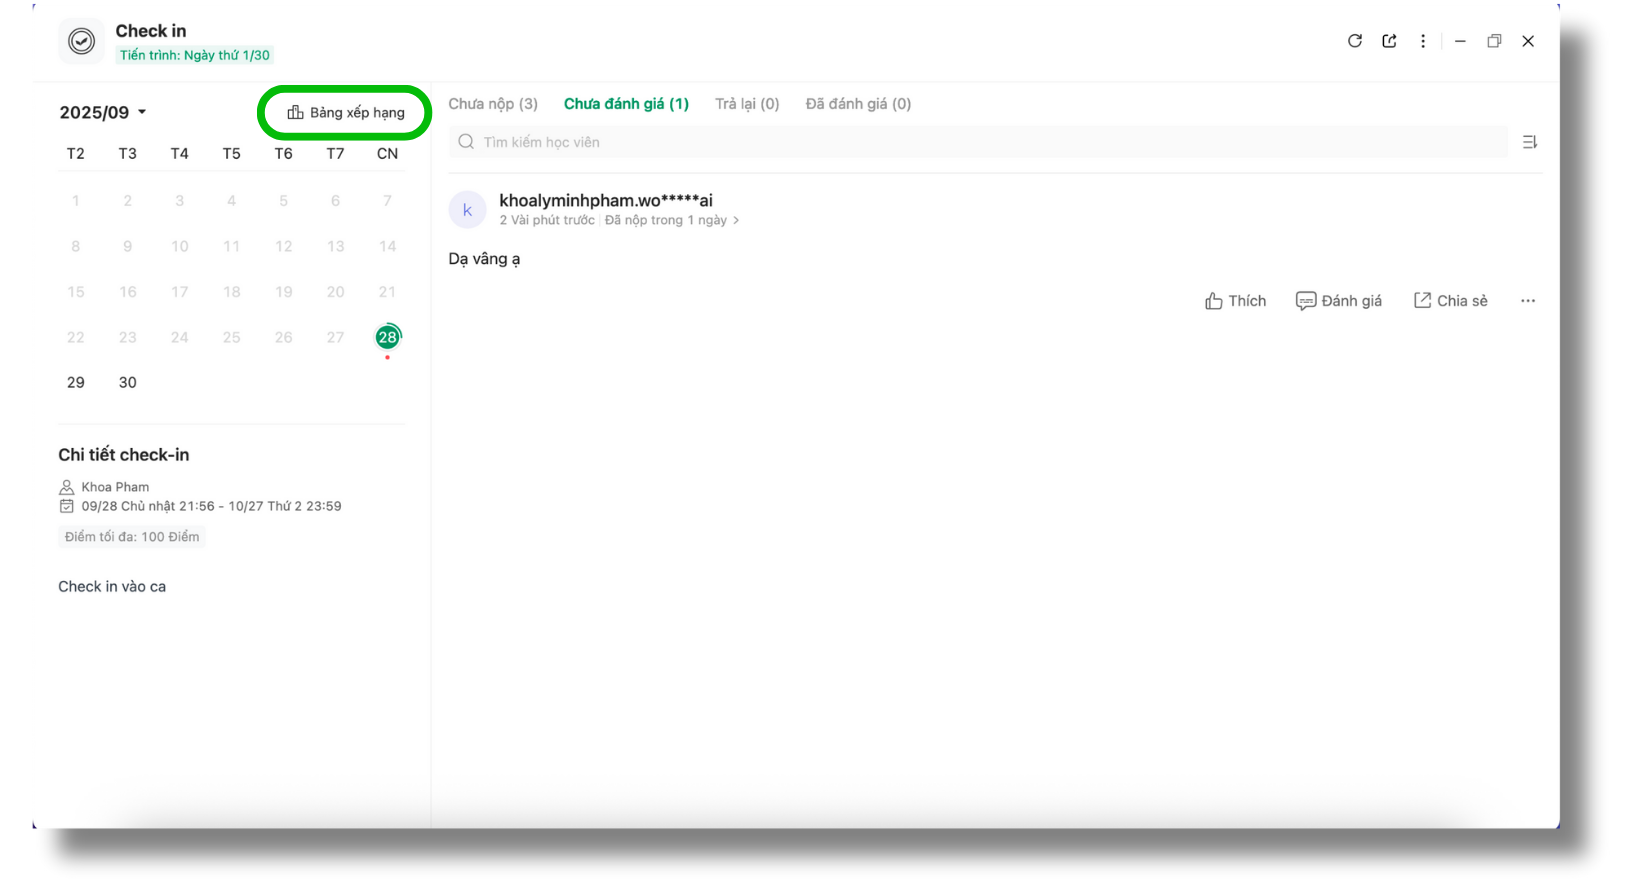Select day 28 in the calendar

click(387, 338)
